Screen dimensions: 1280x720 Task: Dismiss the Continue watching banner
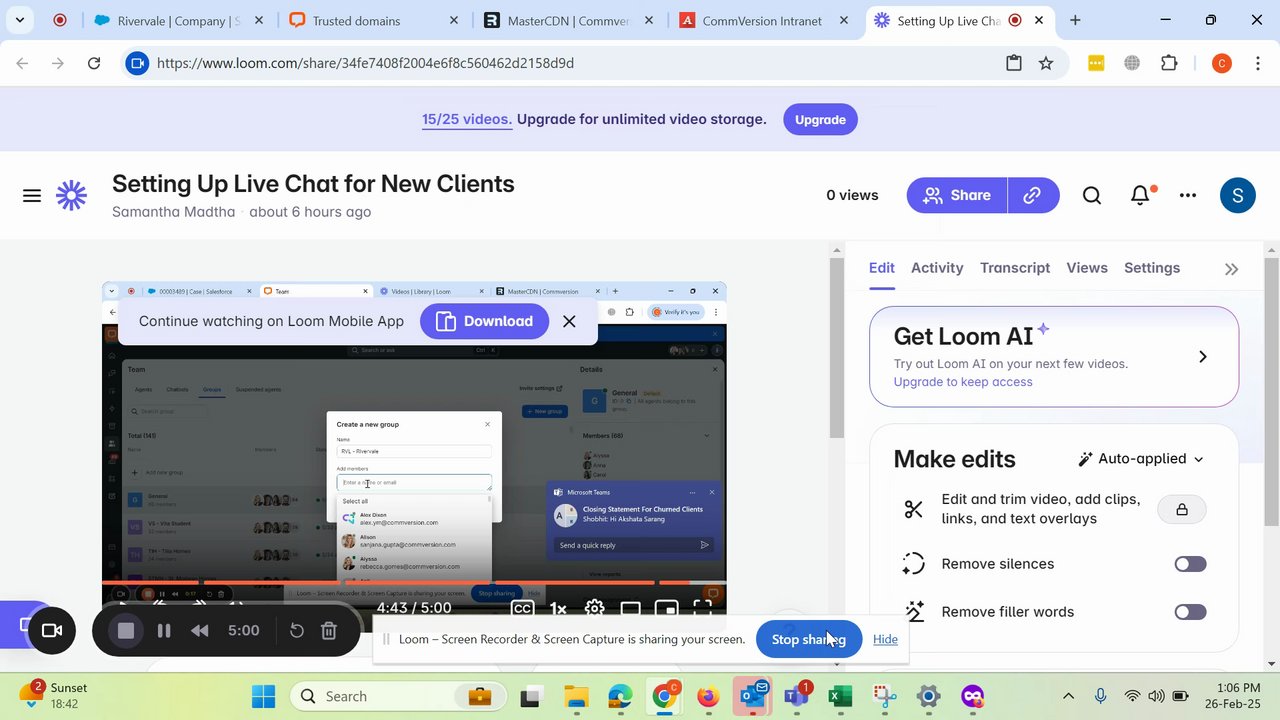(x=569, y=321)
